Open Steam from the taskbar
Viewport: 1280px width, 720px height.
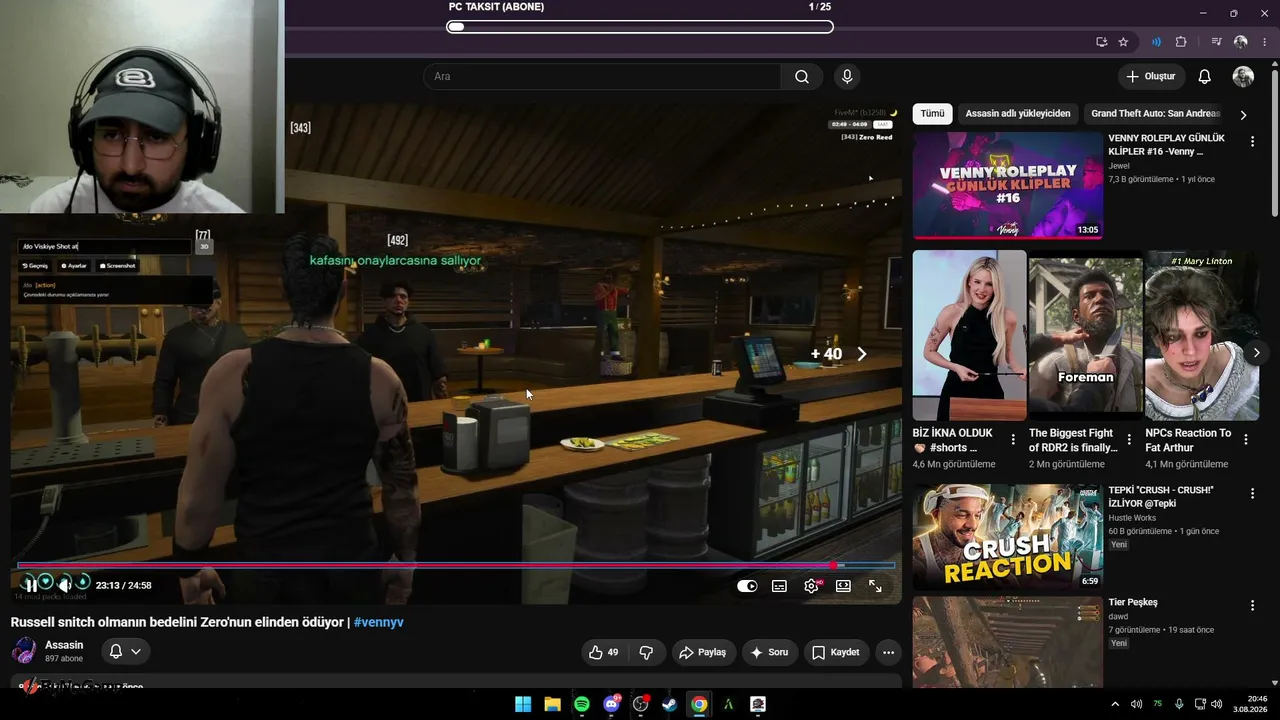pyautogui.click(x=670, y=704)
